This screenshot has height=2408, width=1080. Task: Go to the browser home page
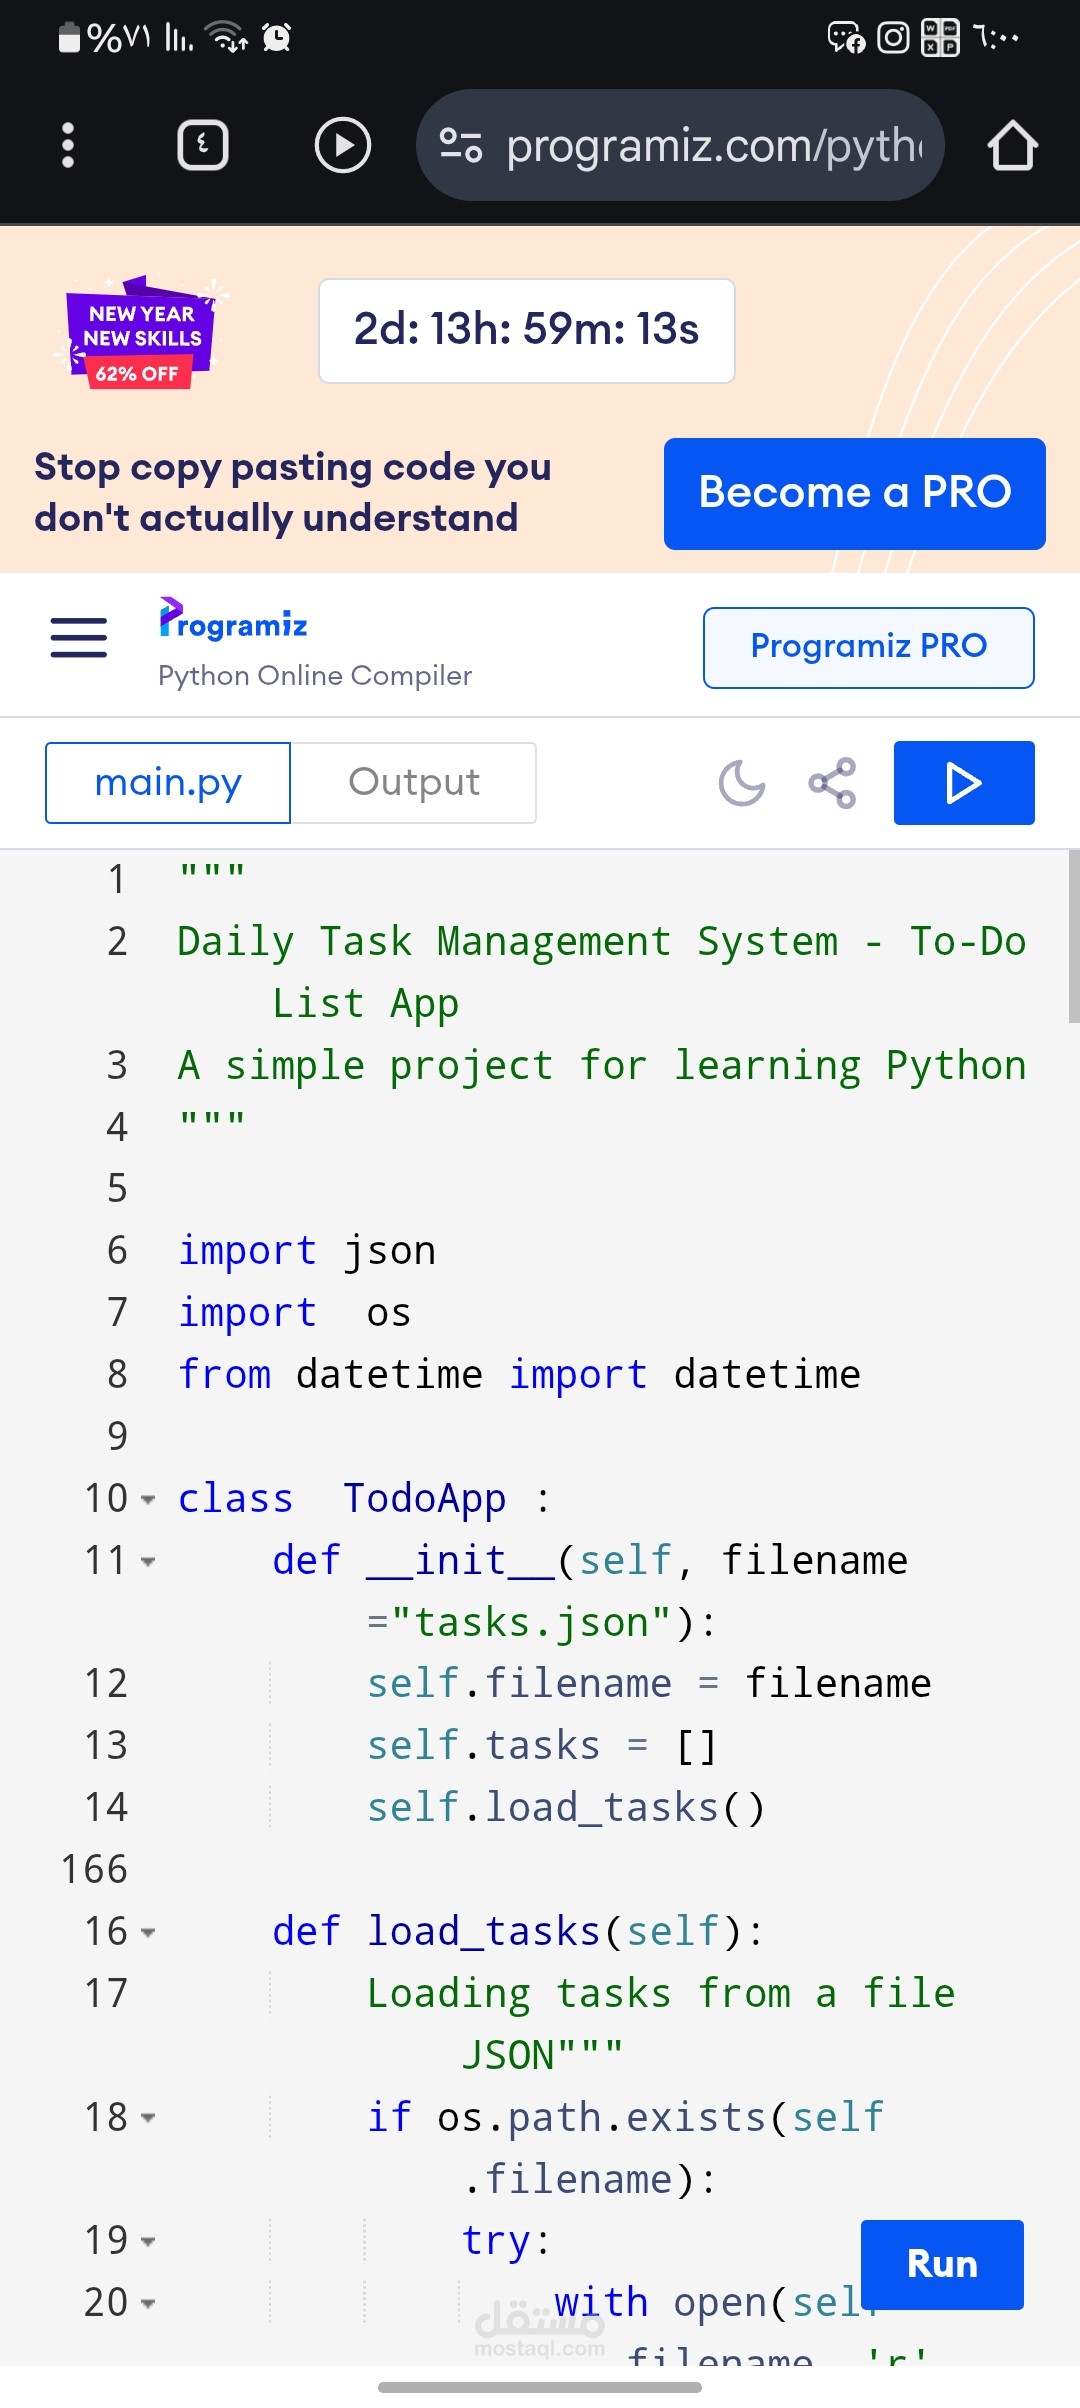pos(1012,146)
